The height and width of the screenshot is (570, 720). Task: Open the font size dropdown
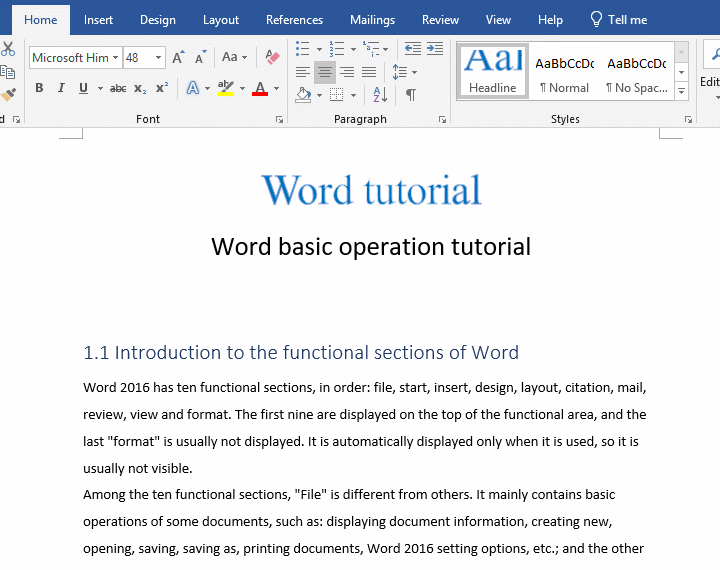click(x=158, y=58)
